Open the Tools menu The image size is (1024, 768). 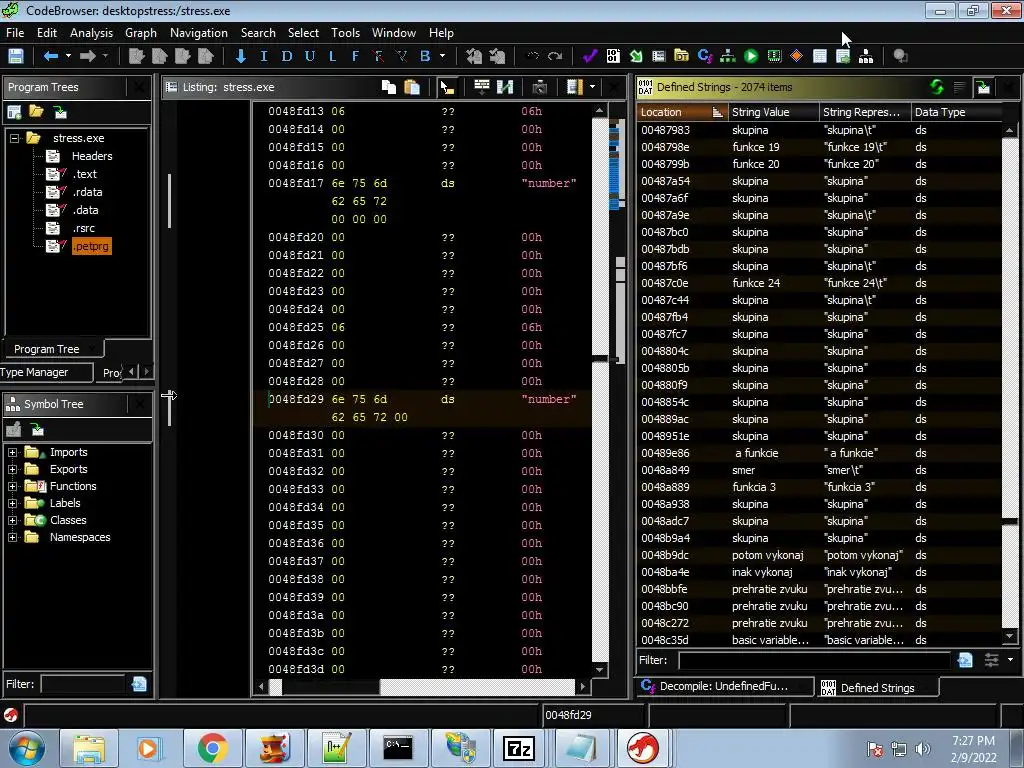tap(345, 33)
